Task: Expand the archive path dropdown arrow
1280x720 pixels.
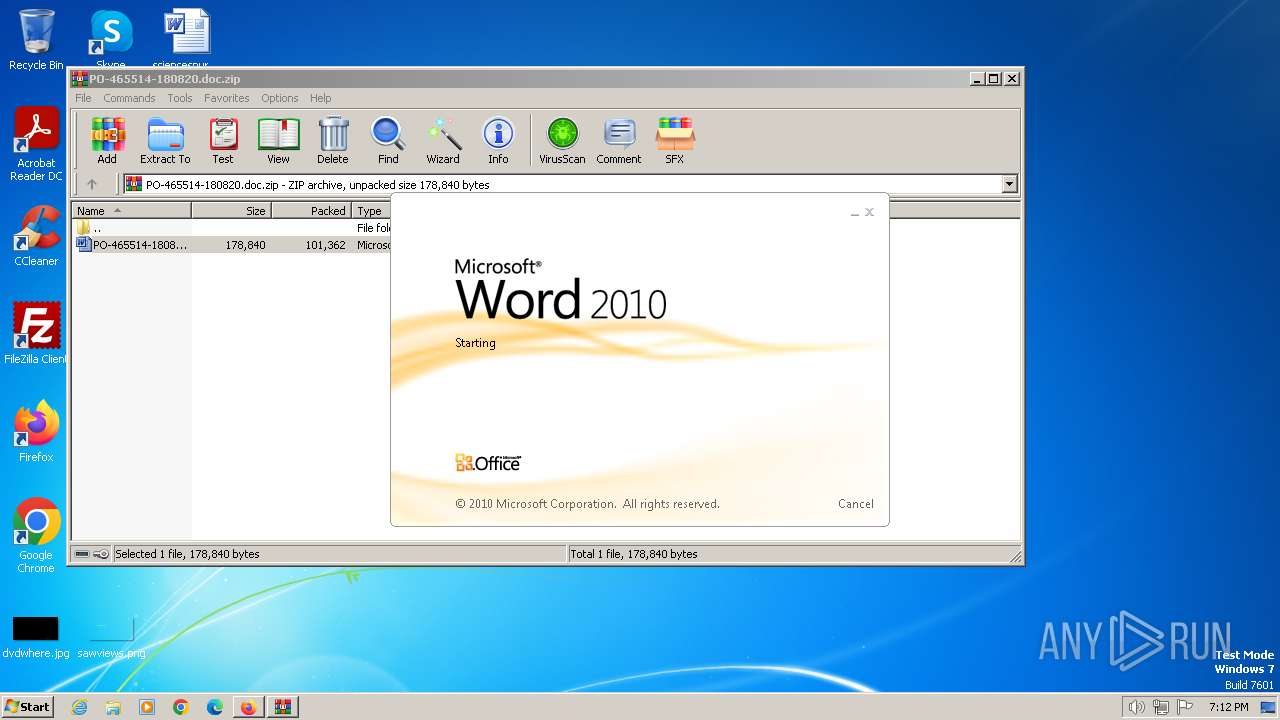Action: tap(1009, 184)
